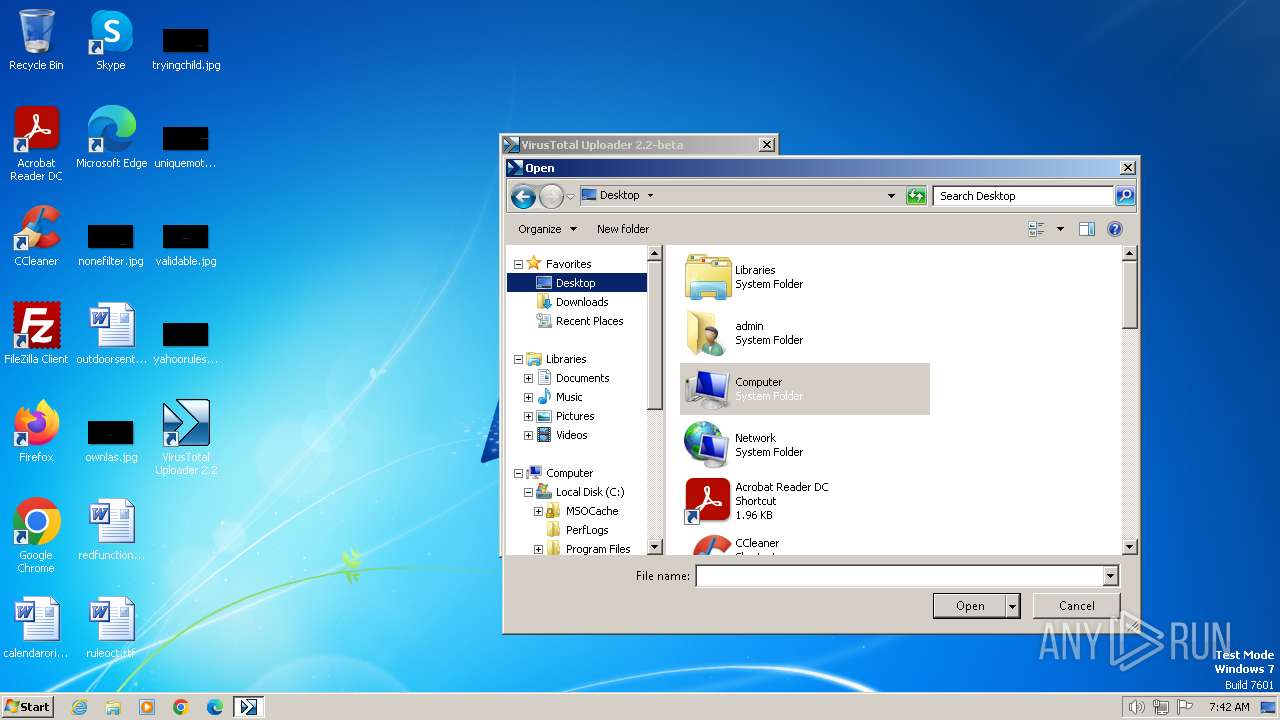Open Internet Explorer from taskbar
This screenshot has height=720, width=1280.
(79, 707)
